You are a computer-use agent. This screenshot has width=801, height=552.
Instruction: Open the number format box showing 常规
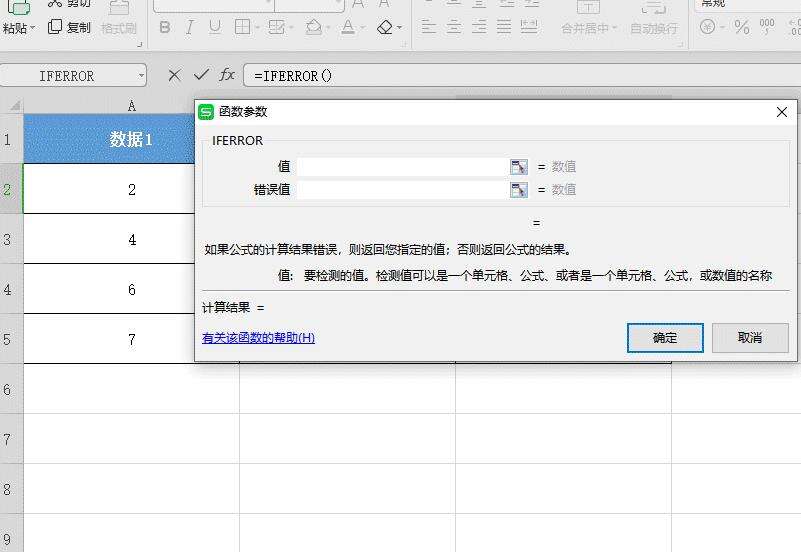tap(748, 4)
